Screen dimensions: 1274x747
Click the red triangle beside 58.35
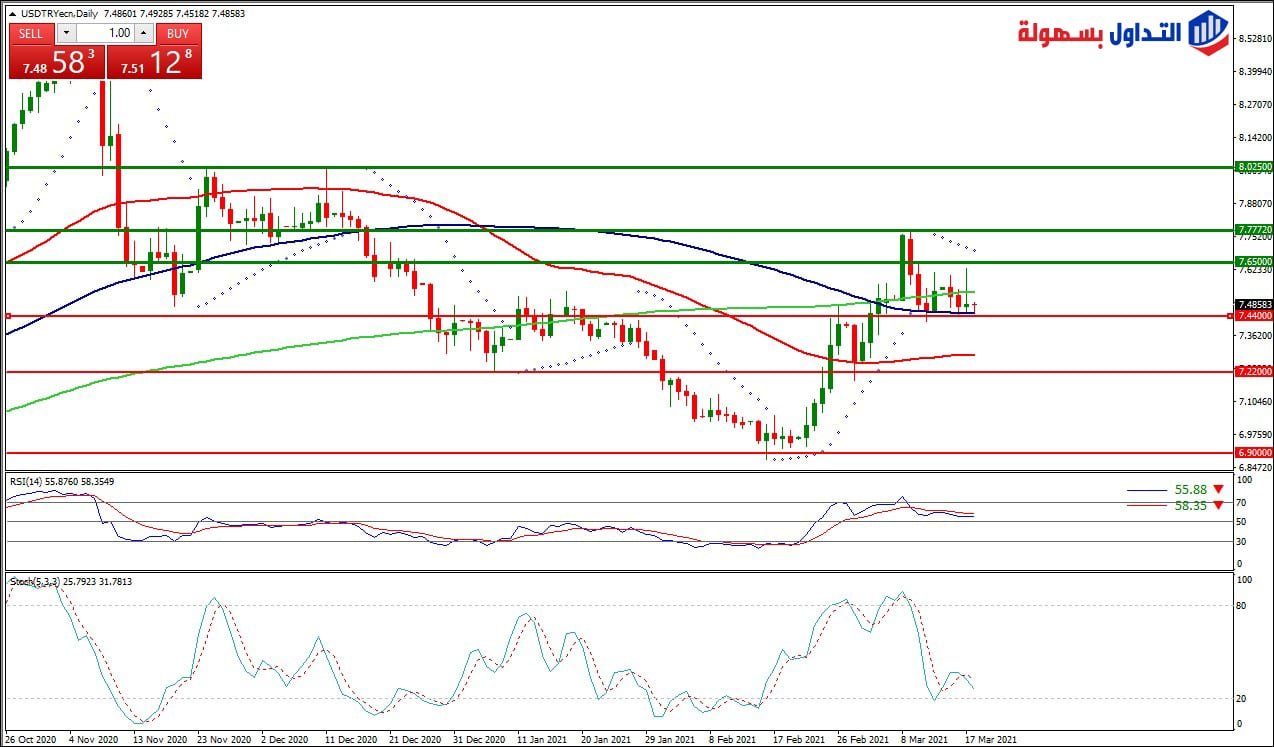coord(1218,506)
